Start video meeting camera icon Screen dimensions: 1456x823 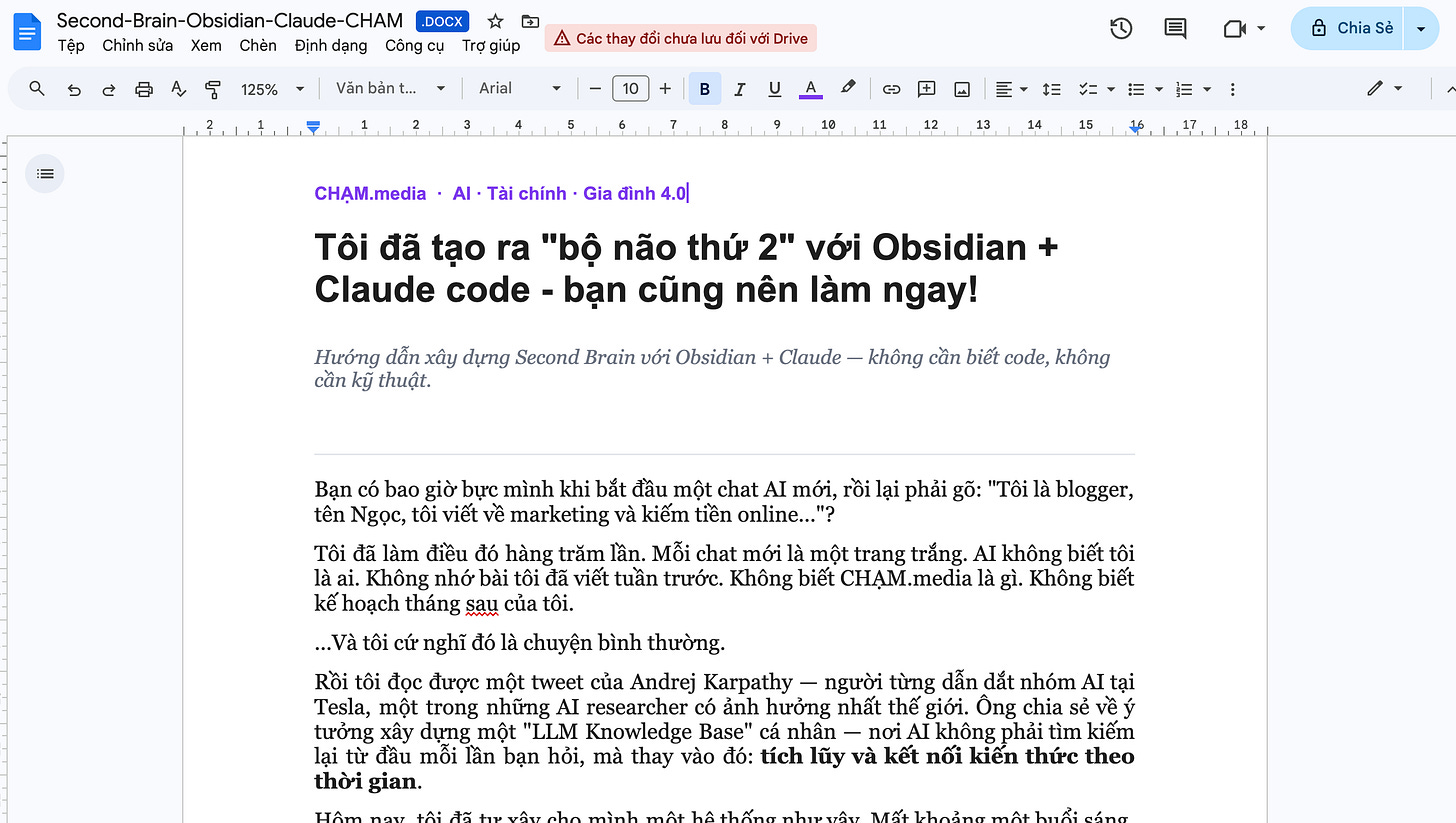point(1235,29)
